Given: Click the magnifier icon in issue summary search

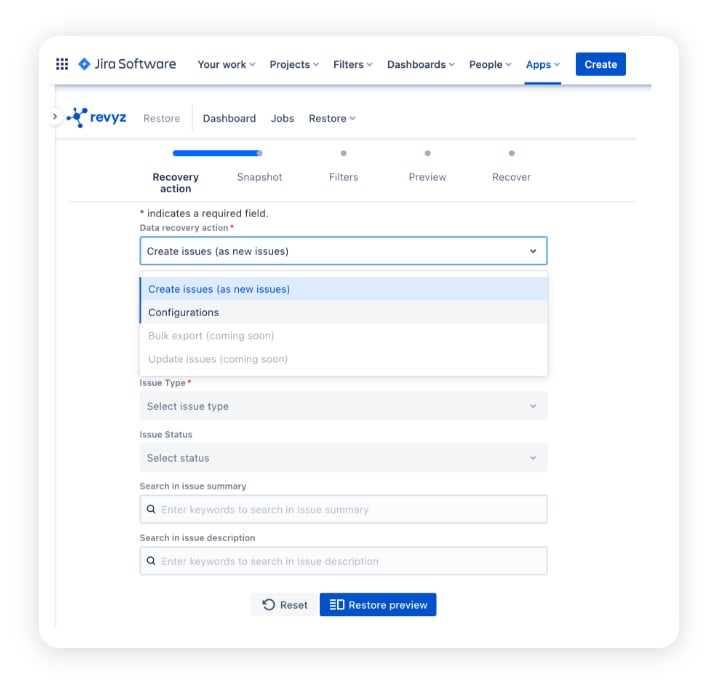Looking at the screenshot, I should tap(152, 510).
